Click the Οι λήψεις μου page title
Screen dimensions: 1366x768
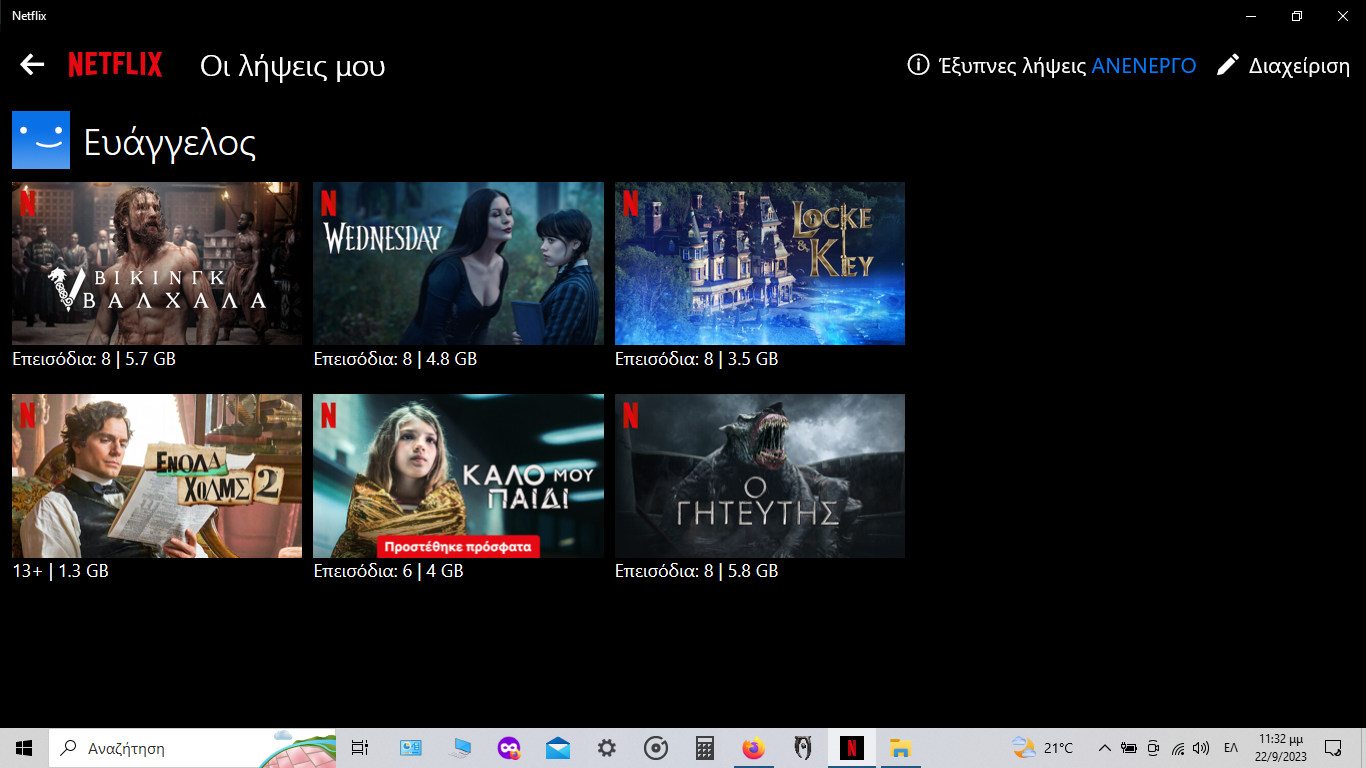(292, 67)
